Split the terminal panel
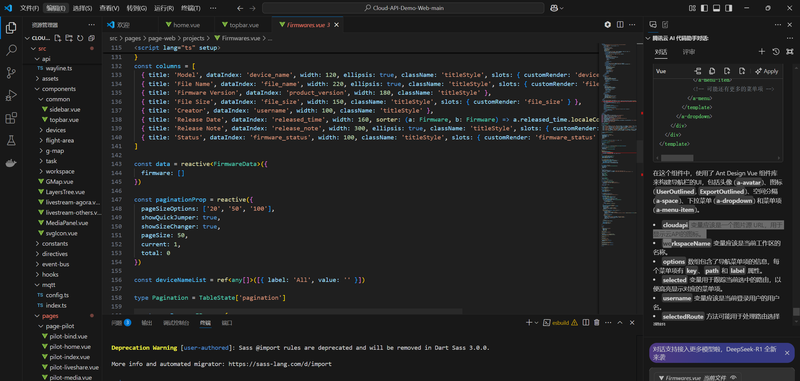Viewport: 800px width, 381px height. tap(586, 322)
